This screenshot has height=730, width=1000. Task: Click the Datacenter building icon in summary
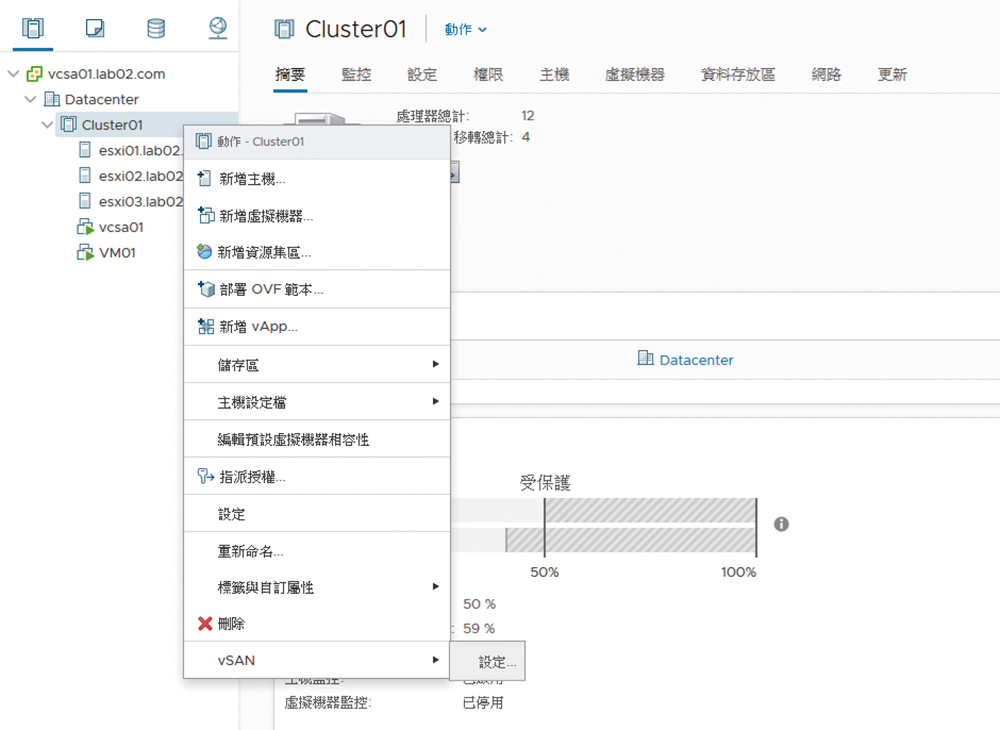[x=645, y=358]
